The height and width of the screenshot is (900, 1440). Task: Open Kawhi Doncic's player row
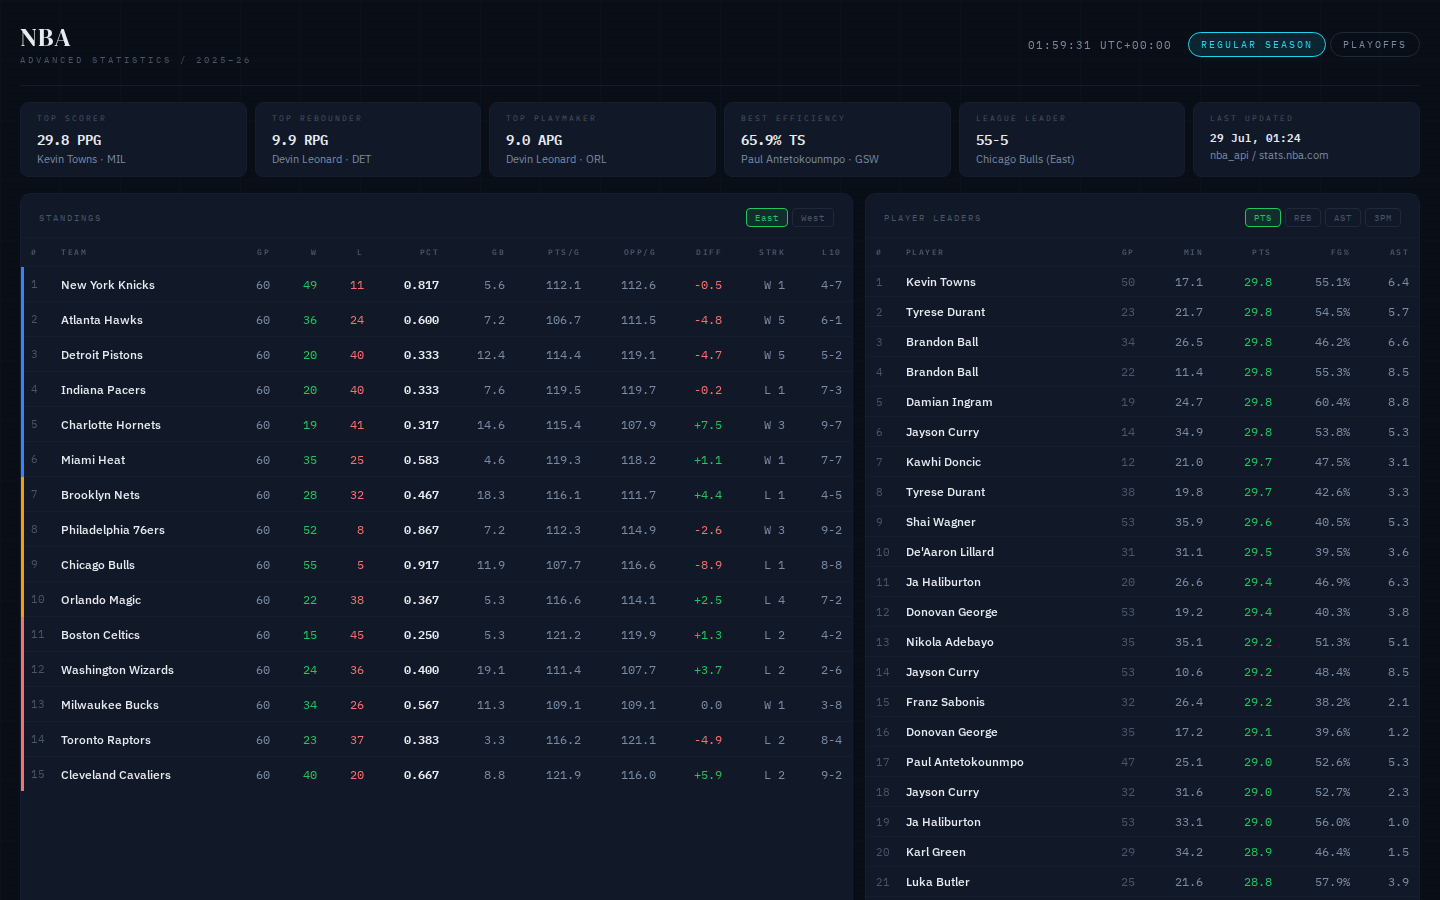pyautogui.click(x=1142, y=462)
